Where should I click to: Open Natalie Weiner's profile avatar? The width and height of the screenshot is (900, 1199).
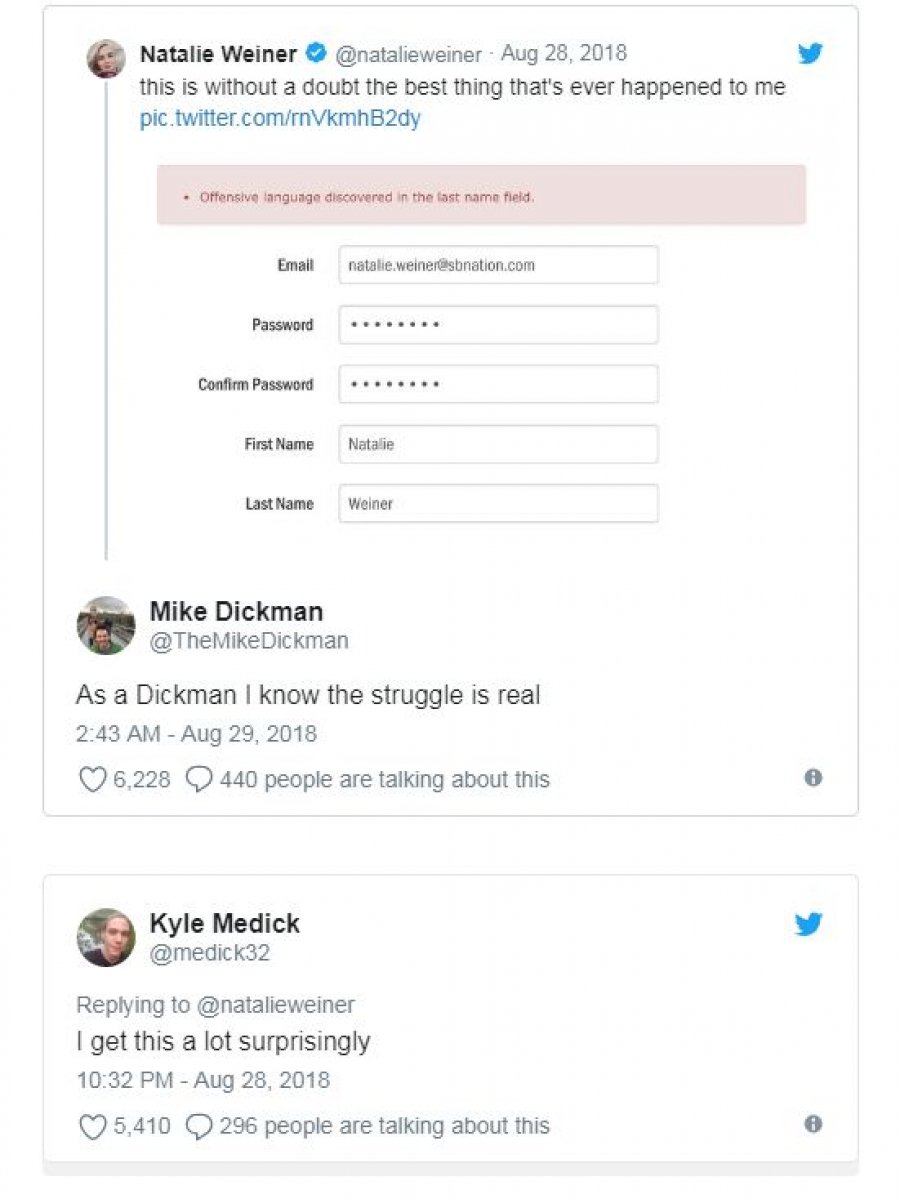pos(106,59)
